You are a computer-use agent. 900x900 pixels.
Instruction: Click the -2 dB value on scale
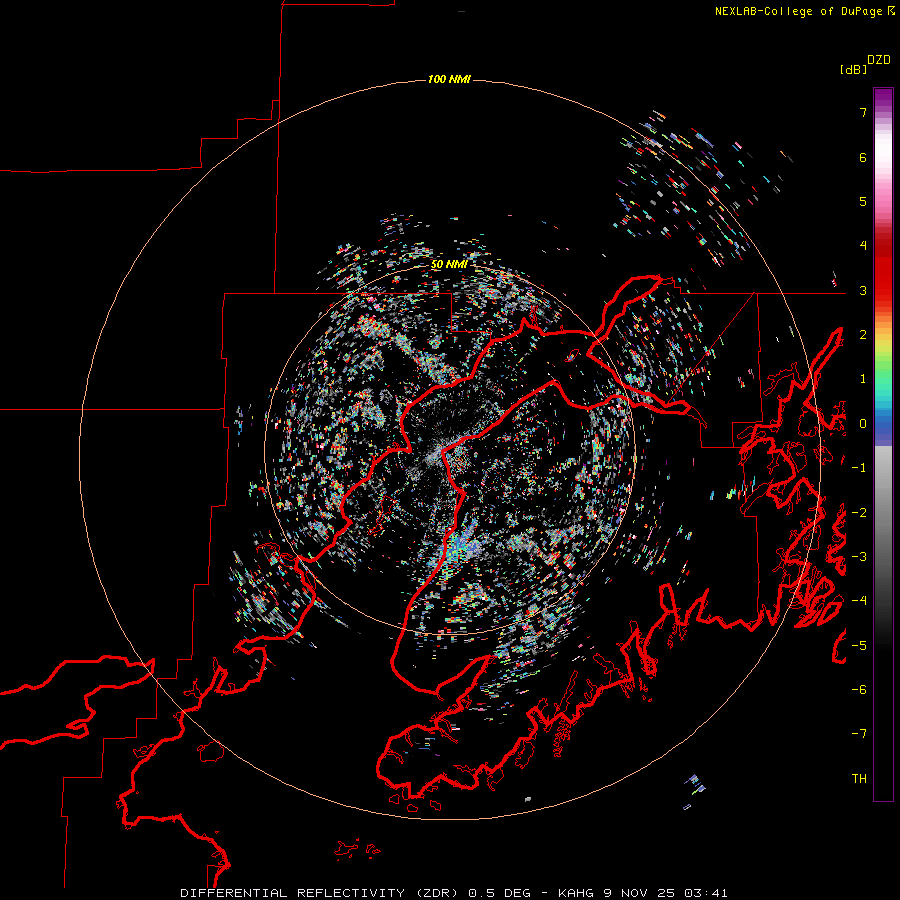click(x=859, y=513)
